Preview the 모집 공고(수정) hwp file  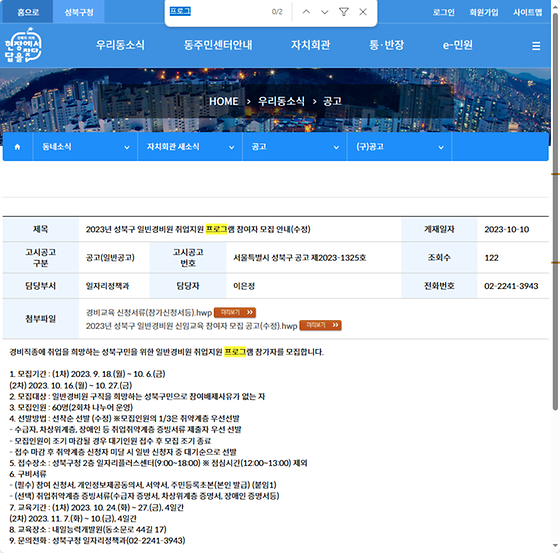click(320, 325)
